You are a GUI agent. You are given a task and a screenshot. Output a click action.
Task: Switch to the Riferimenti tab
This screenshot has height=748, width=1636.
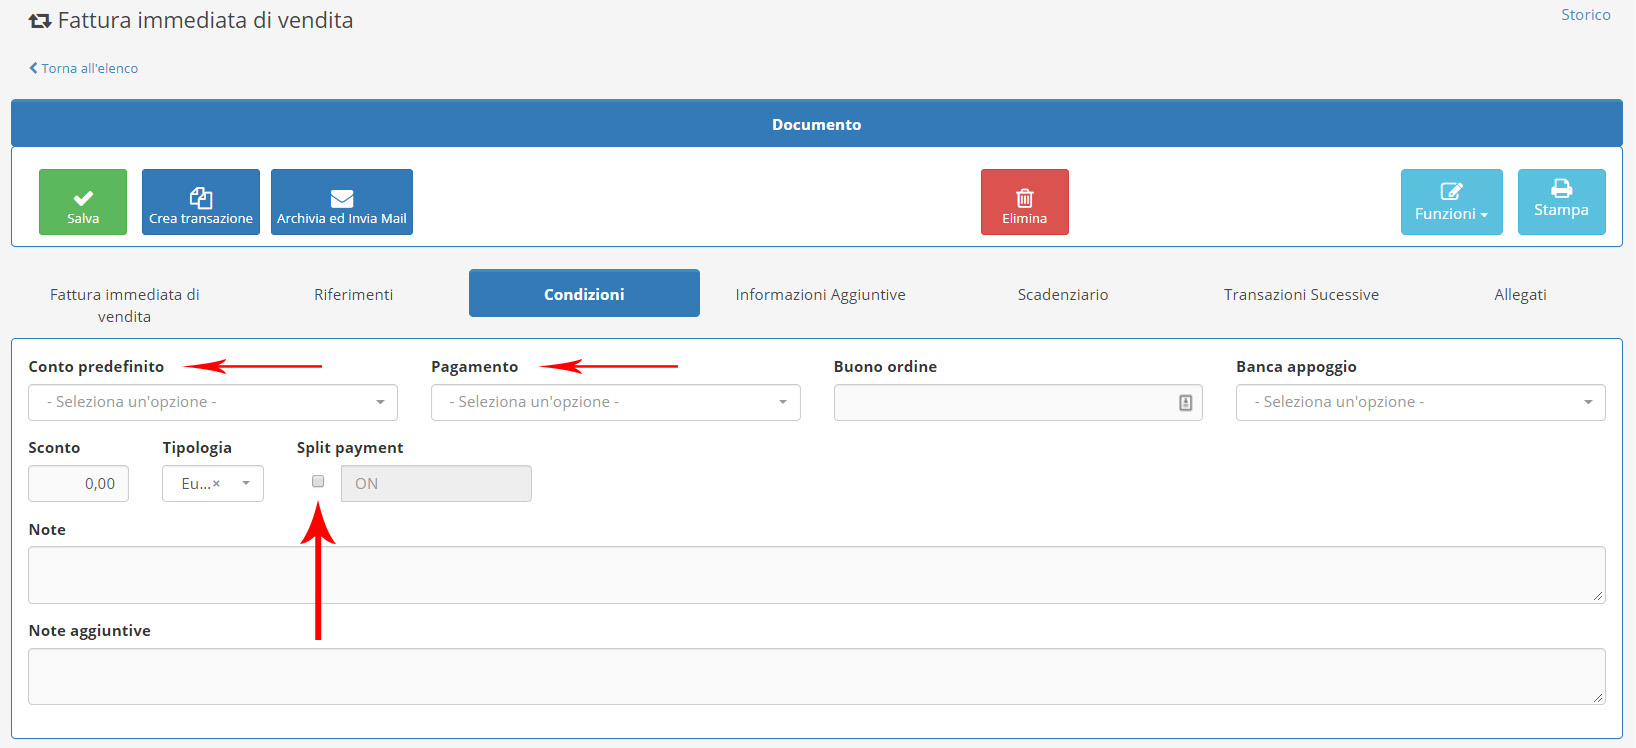[353, 295]
